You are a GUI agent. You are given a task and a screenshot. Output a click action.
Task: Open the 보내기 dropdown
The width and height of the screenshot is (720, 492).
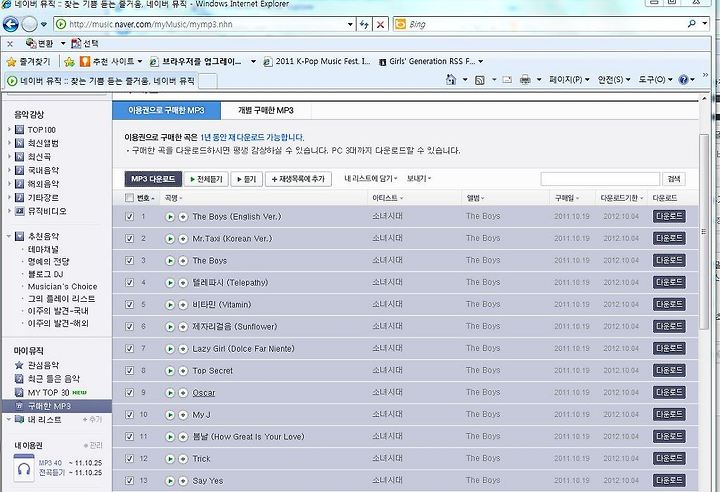[419, 179]
